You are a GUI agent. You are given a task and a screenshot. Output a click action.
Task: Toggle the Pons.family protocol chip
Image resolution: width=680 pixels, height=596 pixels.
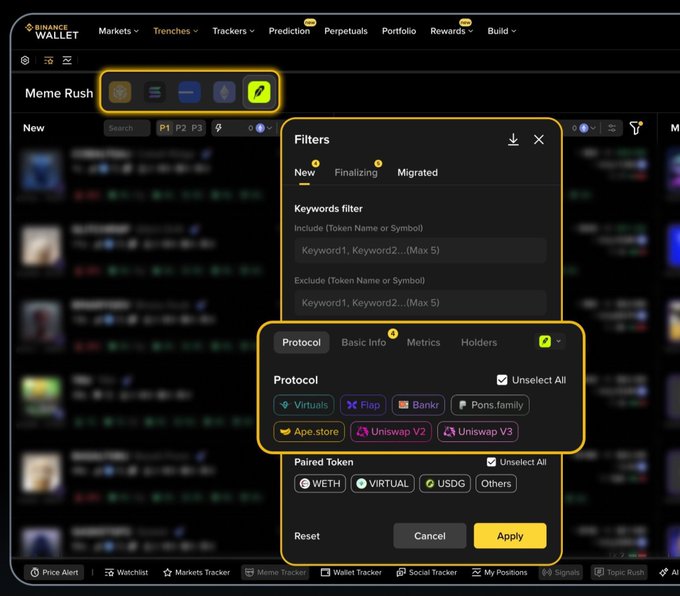pos(490,405)
